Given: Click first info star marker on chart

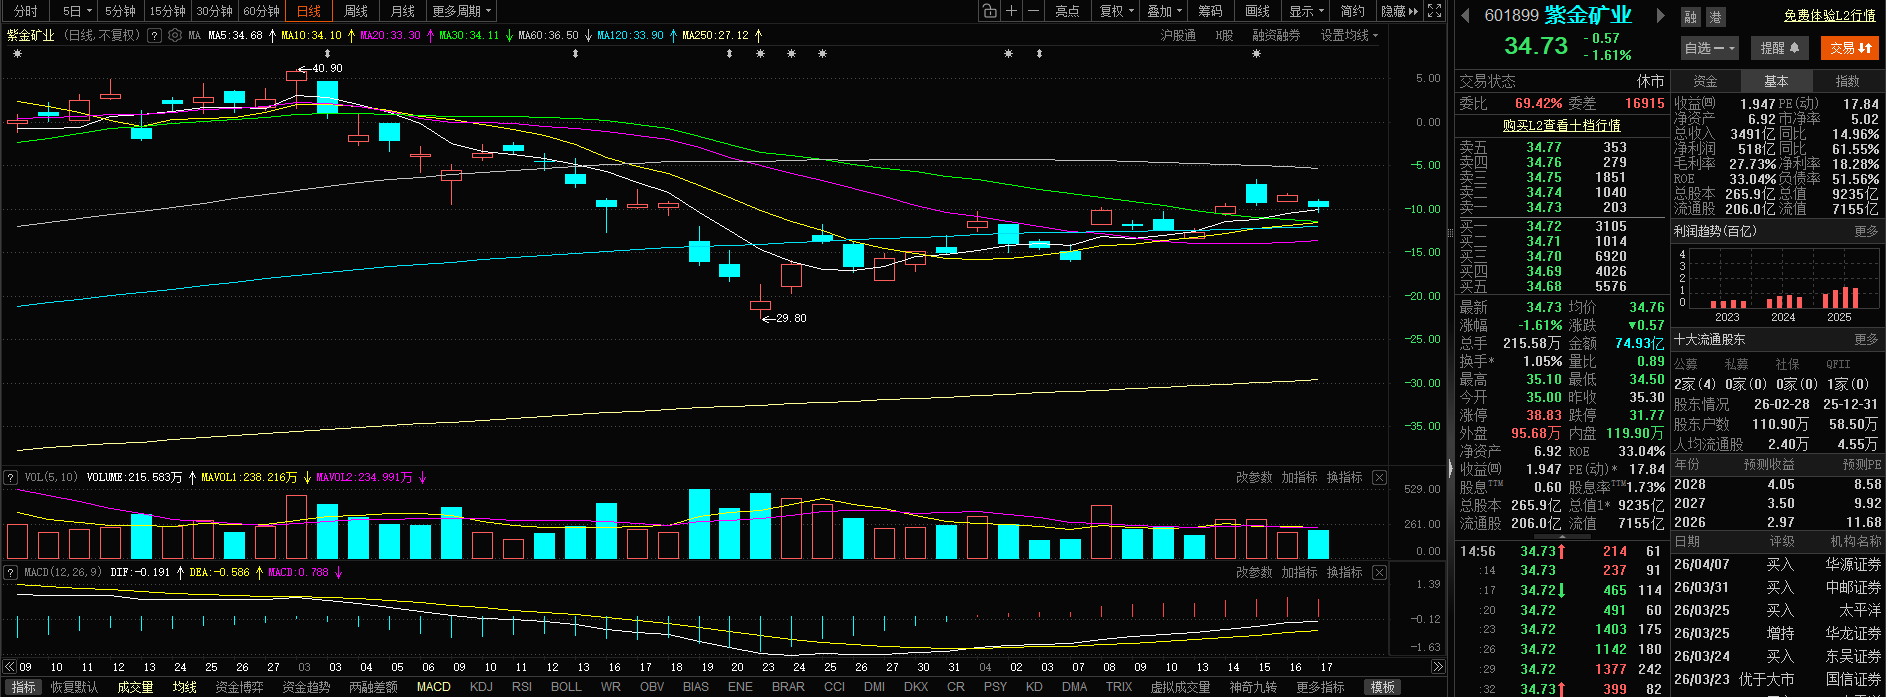Looking at the screenshot, I should 17,54.
